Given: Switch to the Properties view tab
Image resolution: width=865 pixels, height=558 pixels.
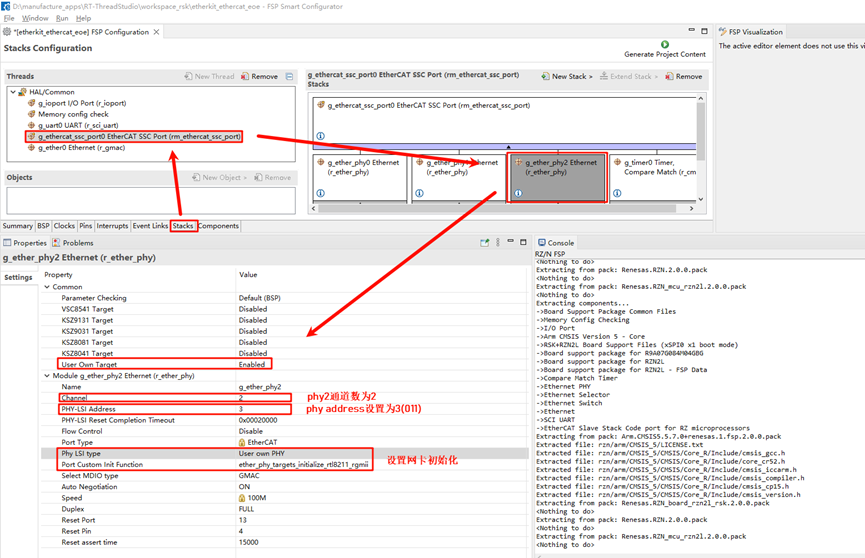Looking at the screenshot, I should [25, 243].
